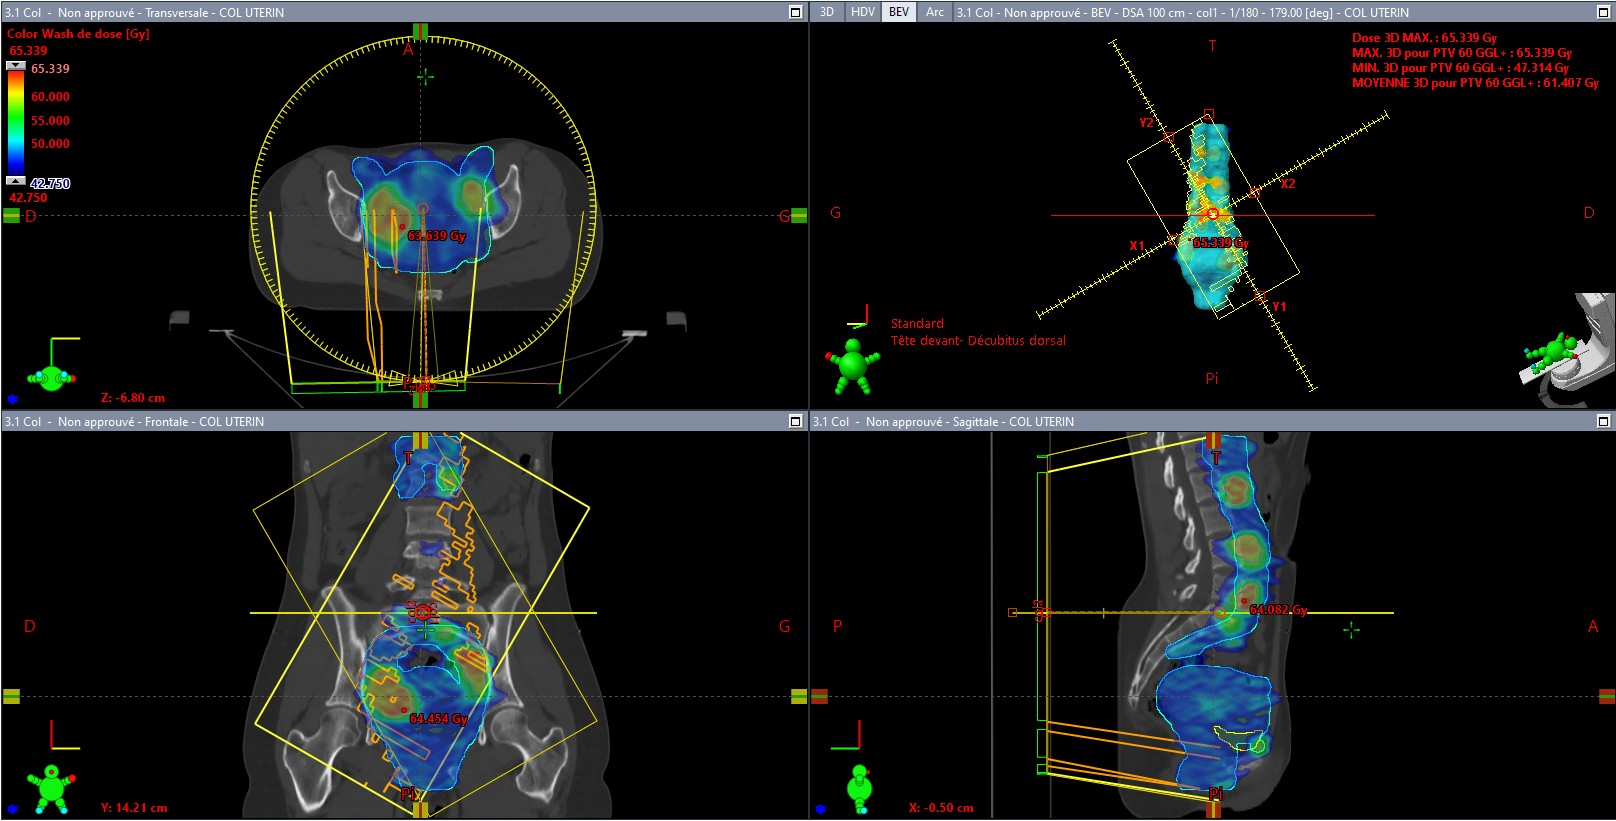Click the patient orientation figure in Sagittale view
Image resolution: width=1616 pixels, height=821 pixels.
859,788
